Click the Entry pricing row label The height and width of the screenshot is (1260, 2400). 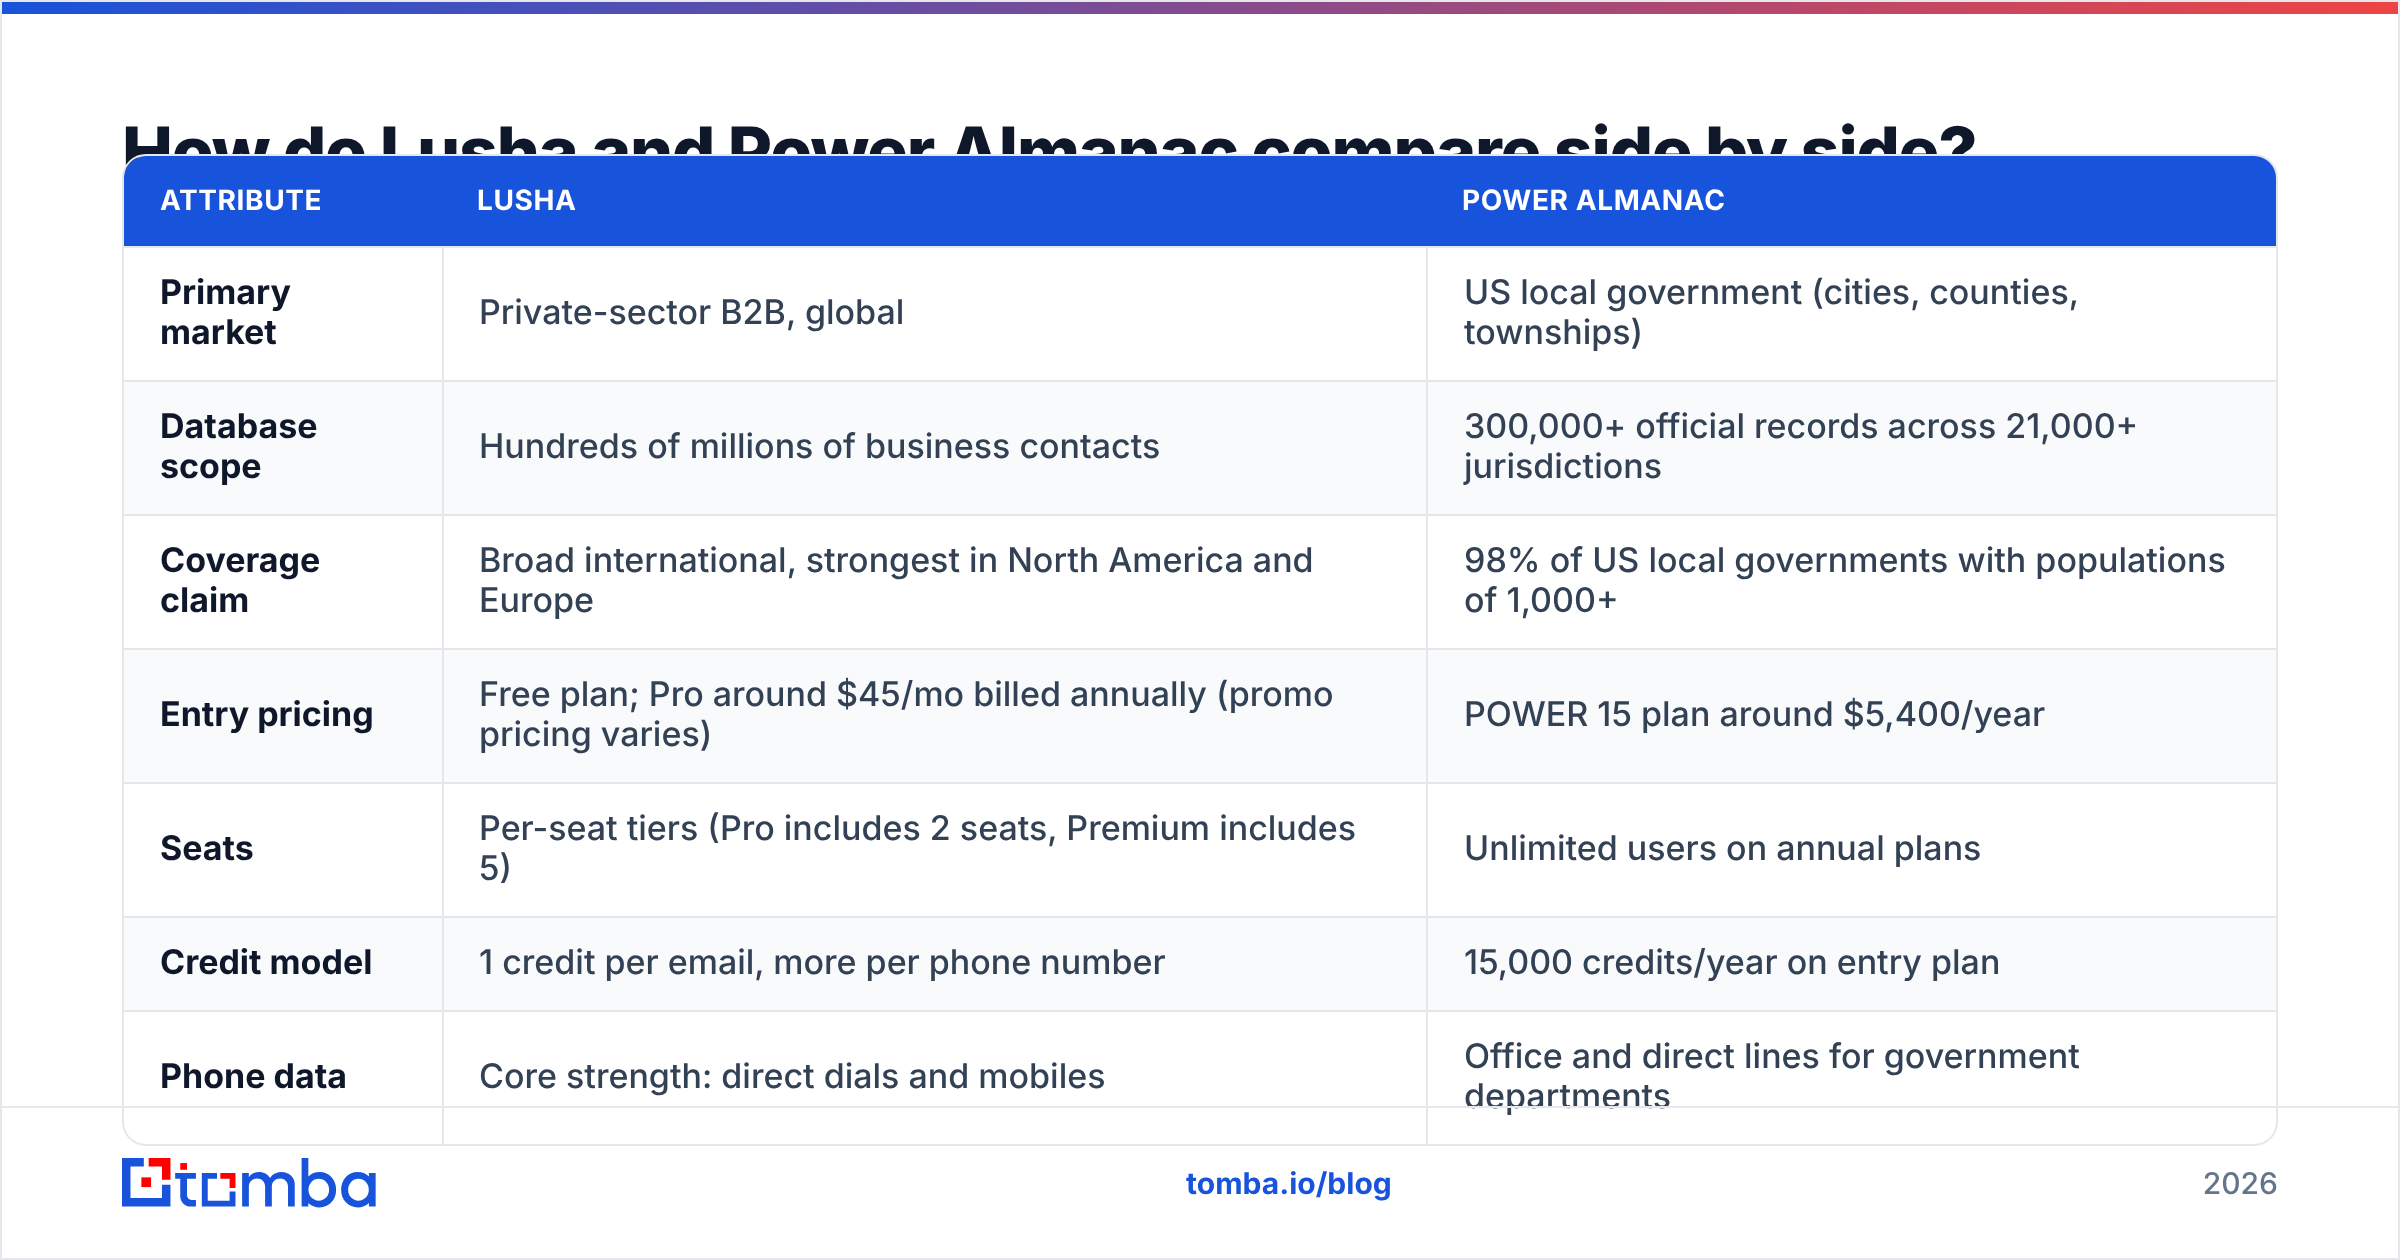click(x=266, y=714)
